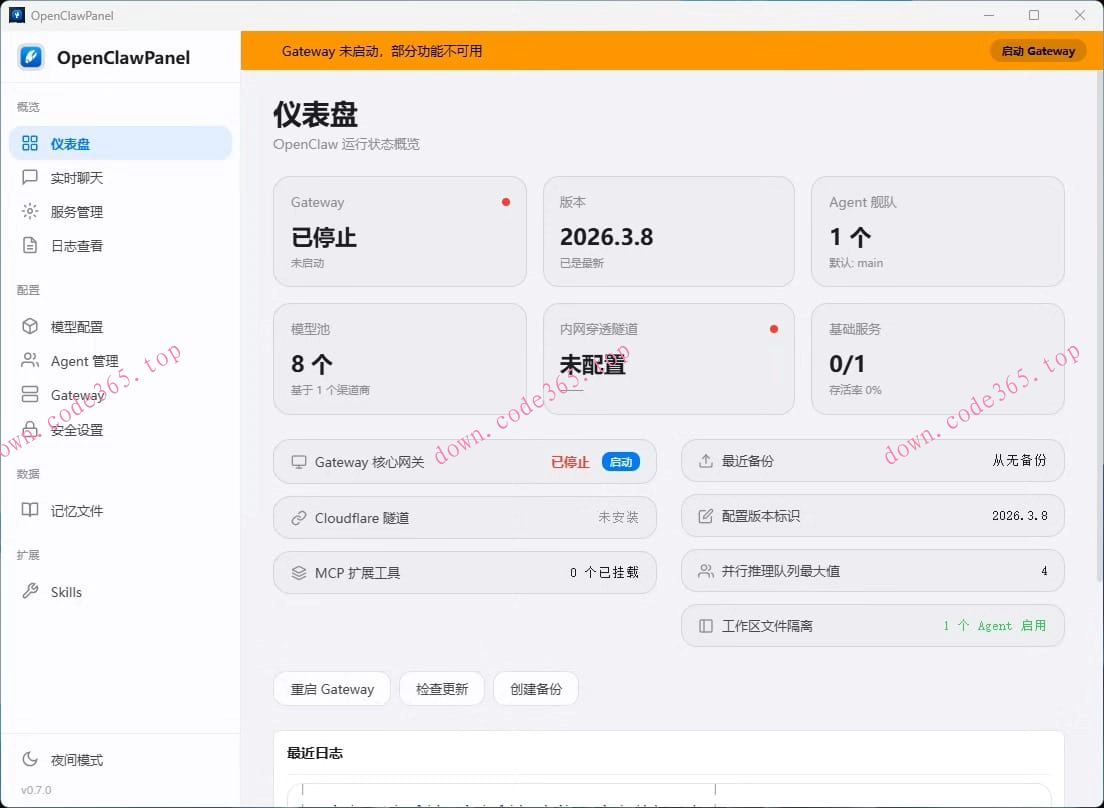Screen dimensions: 1104x808
Task: Click the 服务管理 services icon
Action: tap(32, 211)
